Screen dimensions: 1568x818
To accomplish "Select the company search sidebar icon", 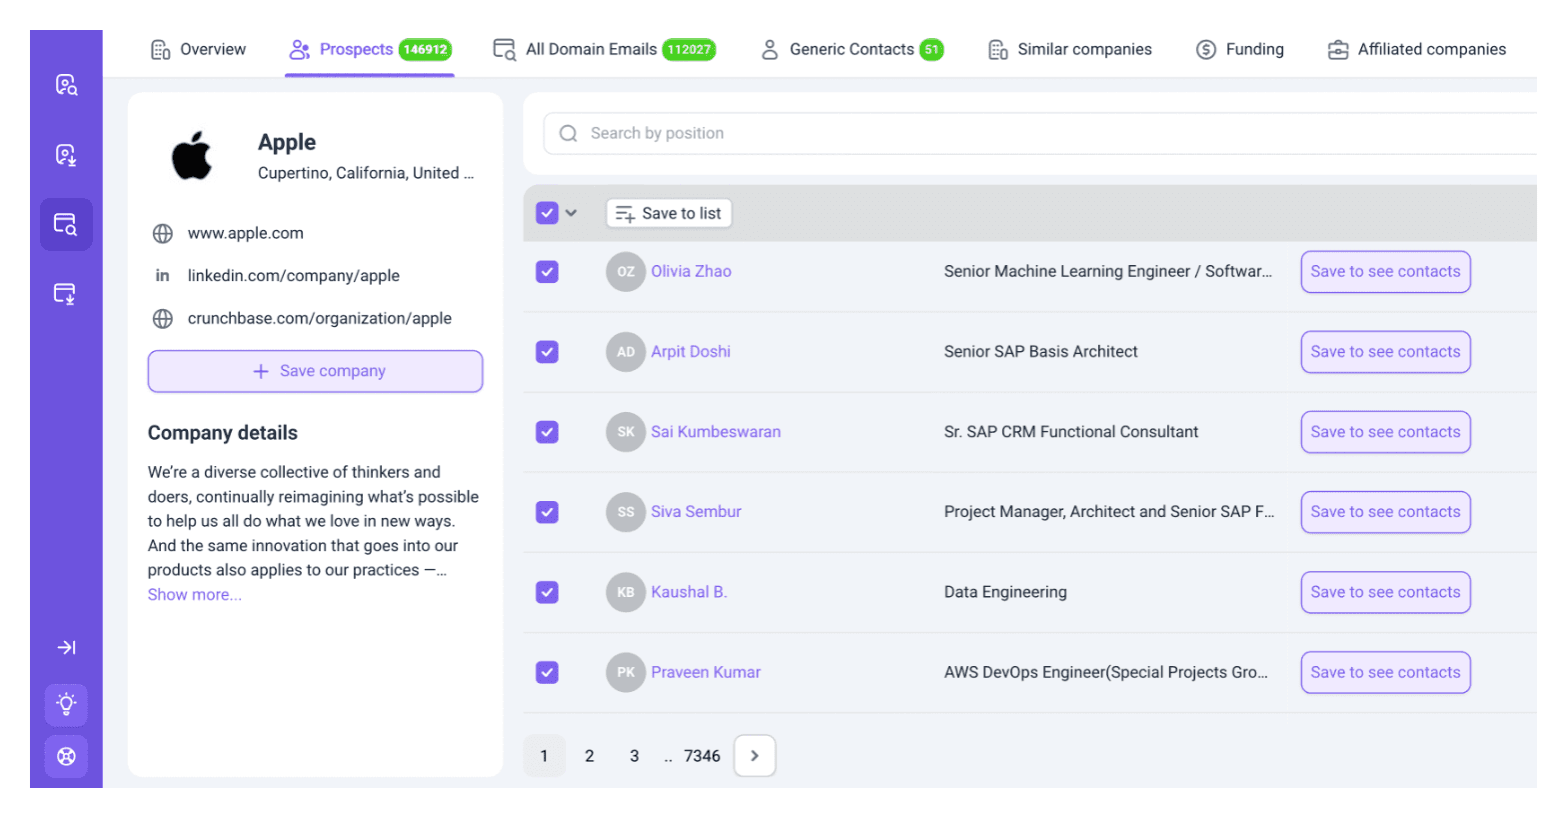I will [x=66, y=224].
